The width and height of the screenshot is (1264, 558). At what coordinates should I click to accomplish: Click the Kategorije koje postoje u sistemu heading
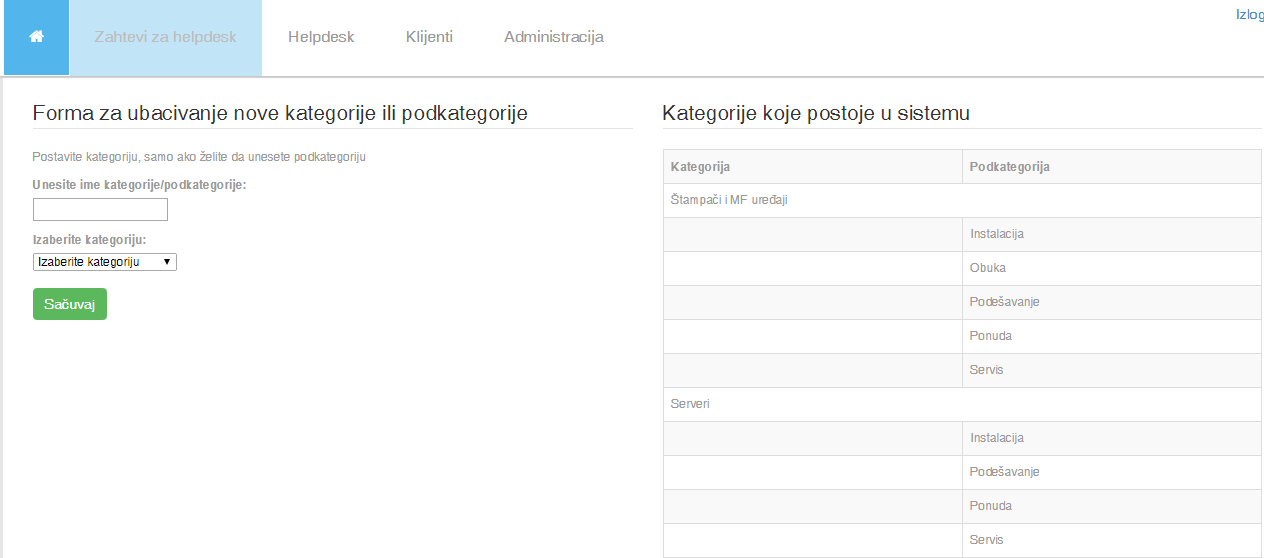816,113
